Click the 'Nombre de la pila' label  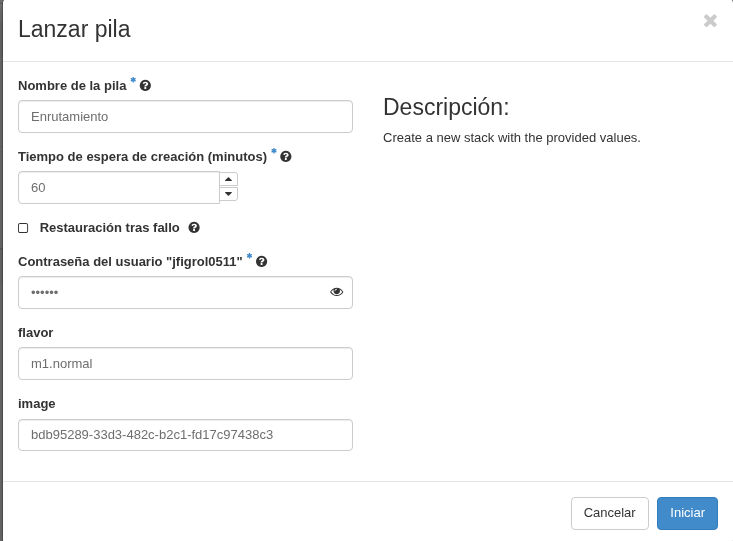[x=72, y=86]
